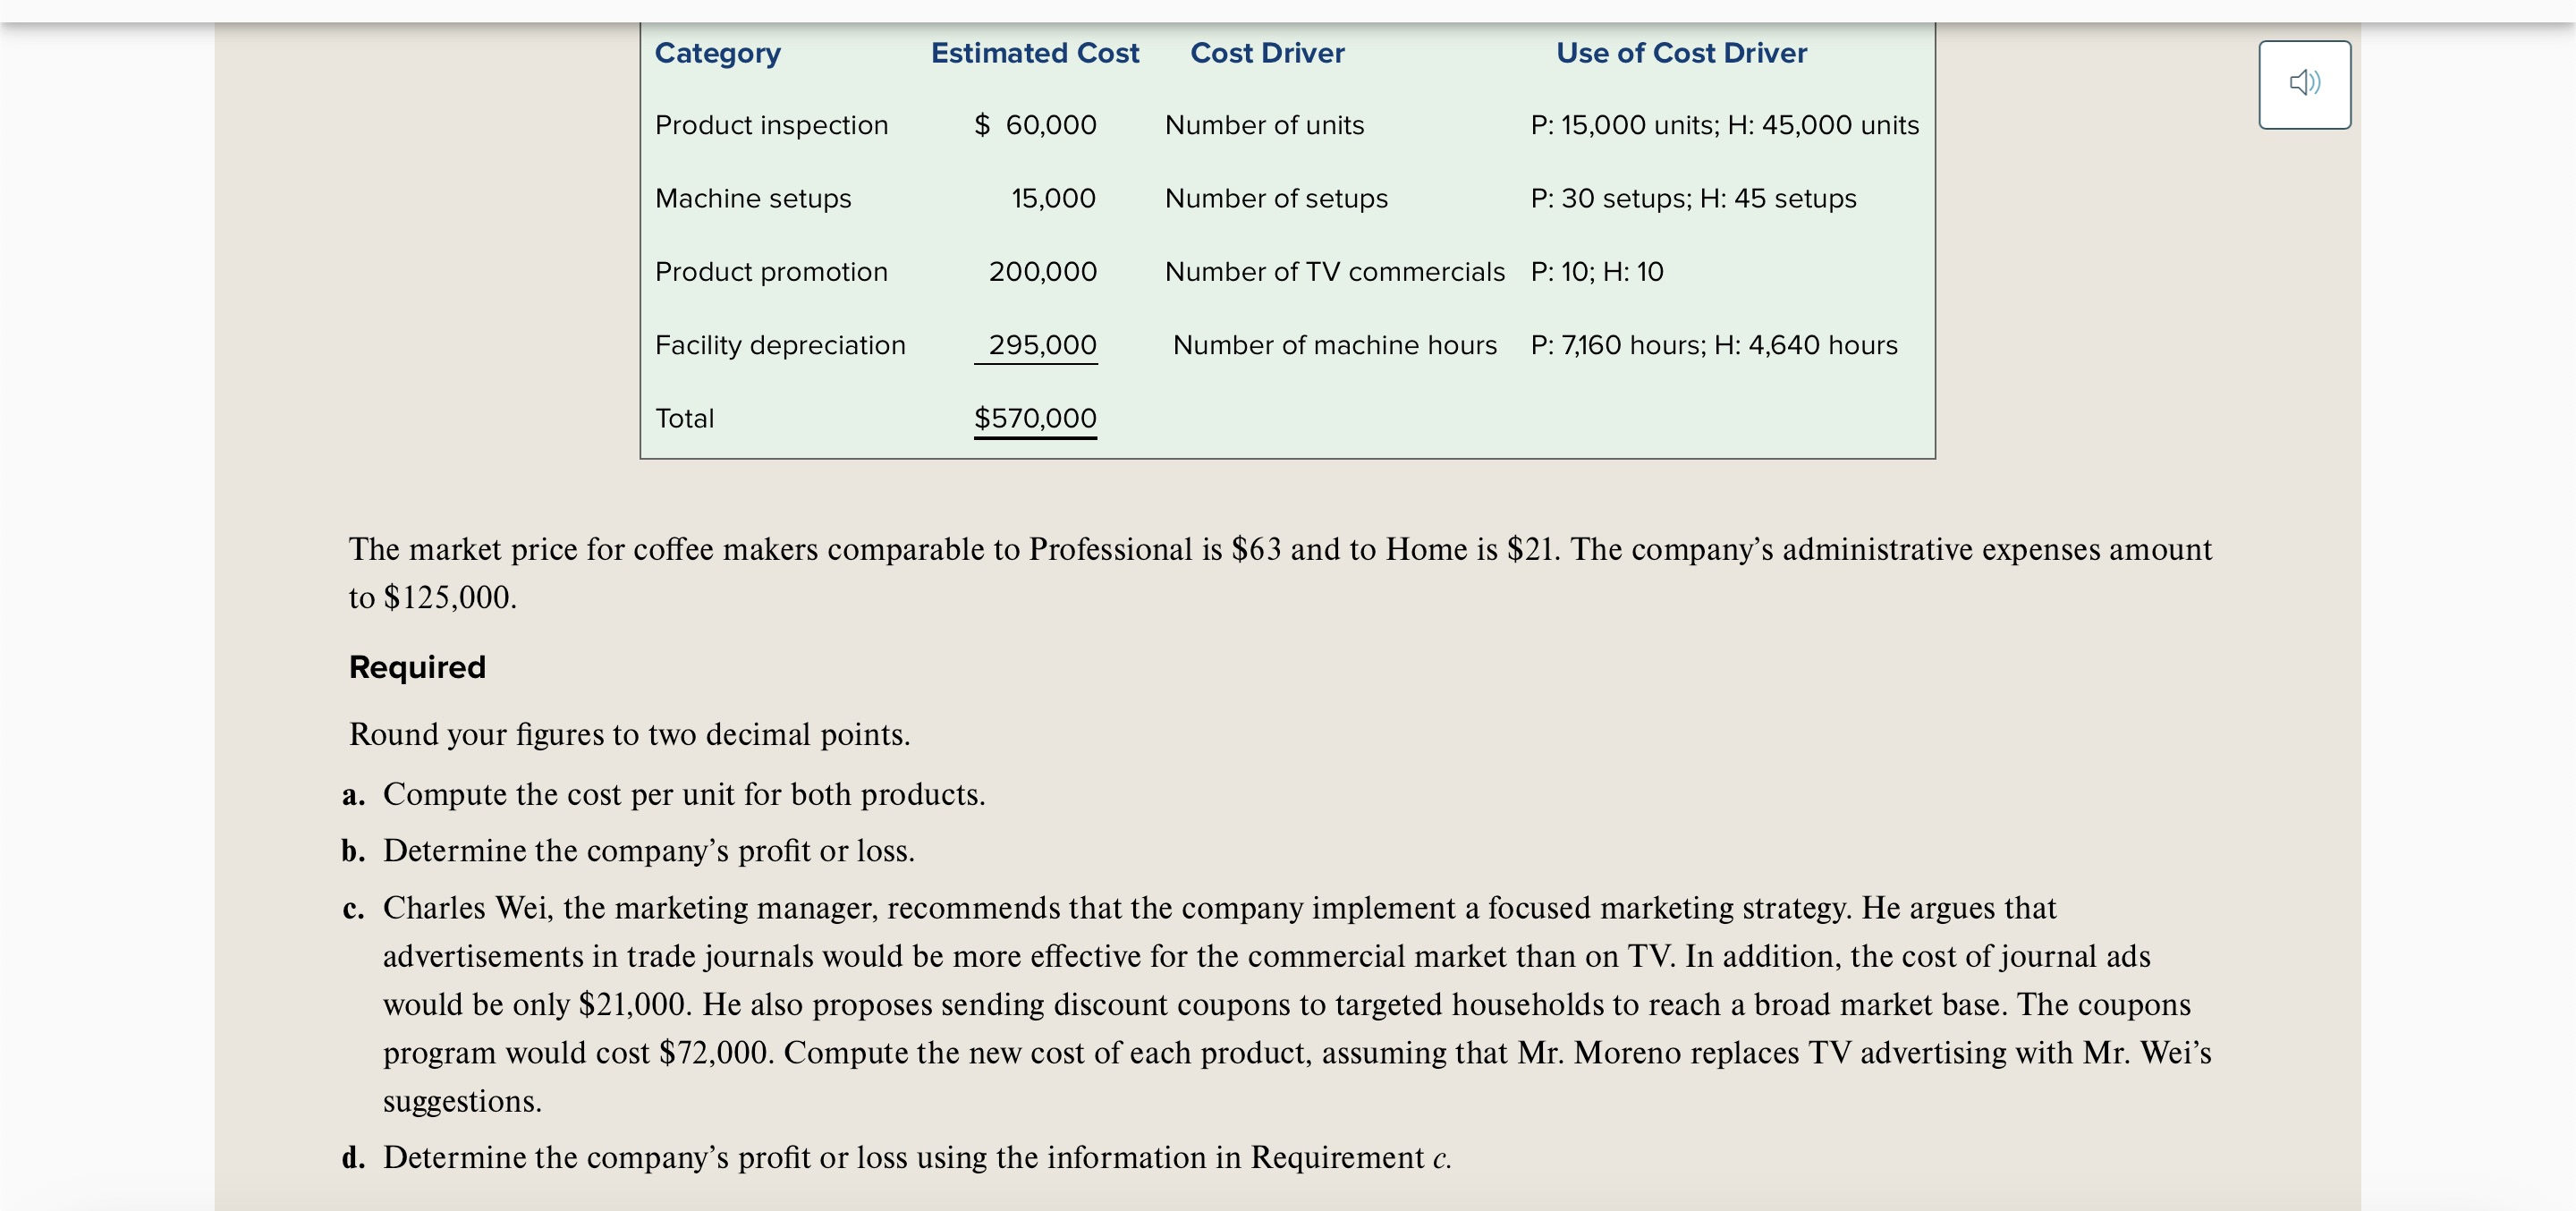Click the Estimated Cost column header
Screen dimensions: 2576x1211
(x=1034, y=53)
